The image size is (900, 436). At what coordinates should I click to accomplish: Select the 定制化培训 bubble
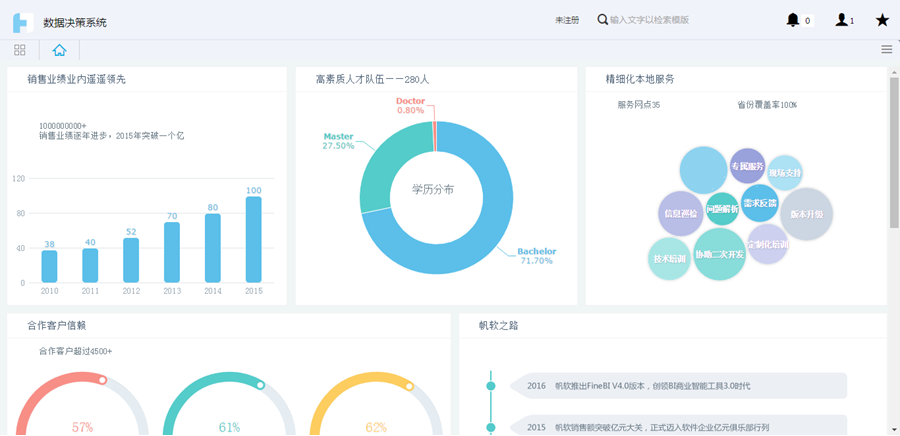pyautogui.click(x=767, y=244)
